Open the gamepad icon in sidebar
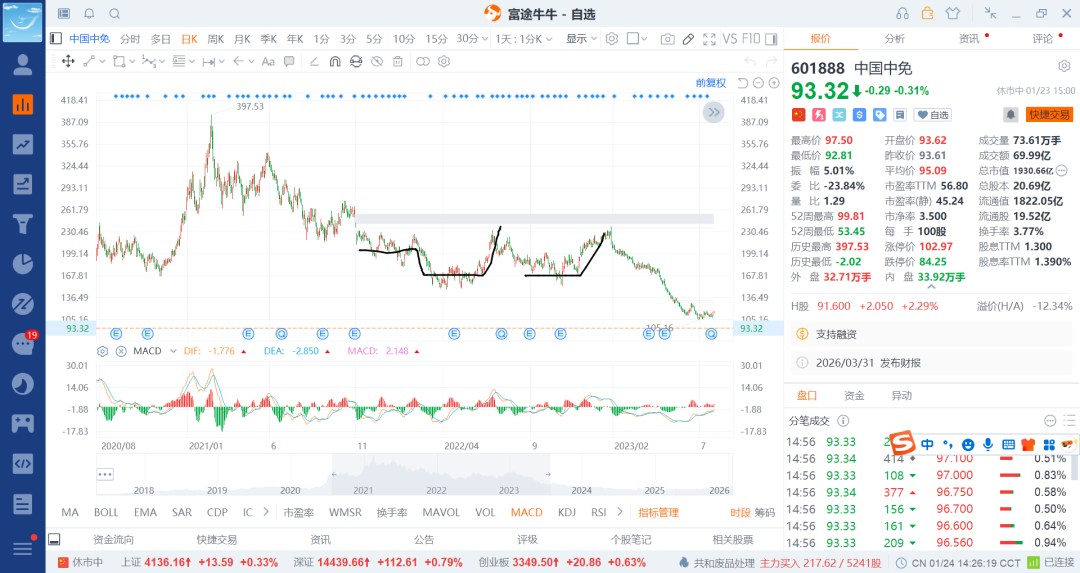This screenshot has height=573, width=1080. [x=23, y=424]
